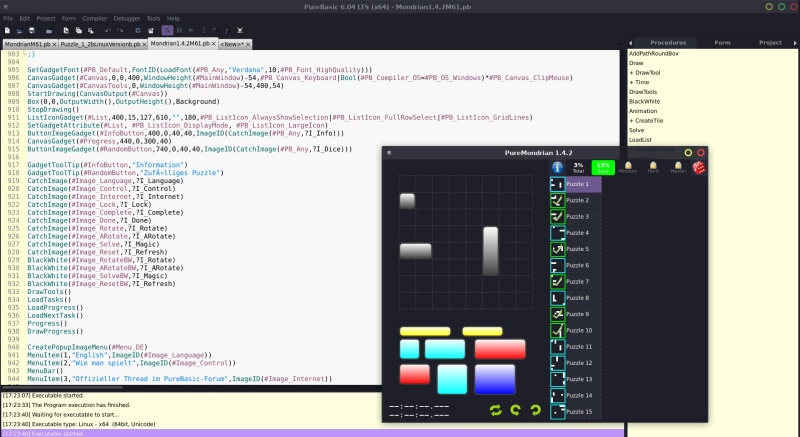The width and height of the screenshot is (800, 437).
Task: Click the small red tile
Action: tap(415, 374)
